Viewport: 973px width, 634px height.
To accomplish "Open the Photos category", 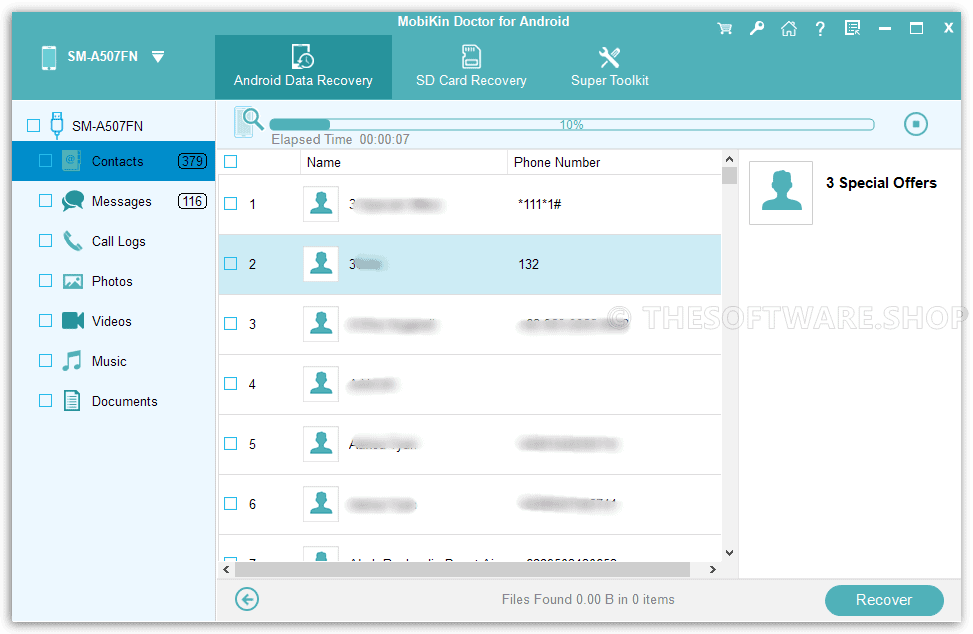I will [x=112, y=281].
